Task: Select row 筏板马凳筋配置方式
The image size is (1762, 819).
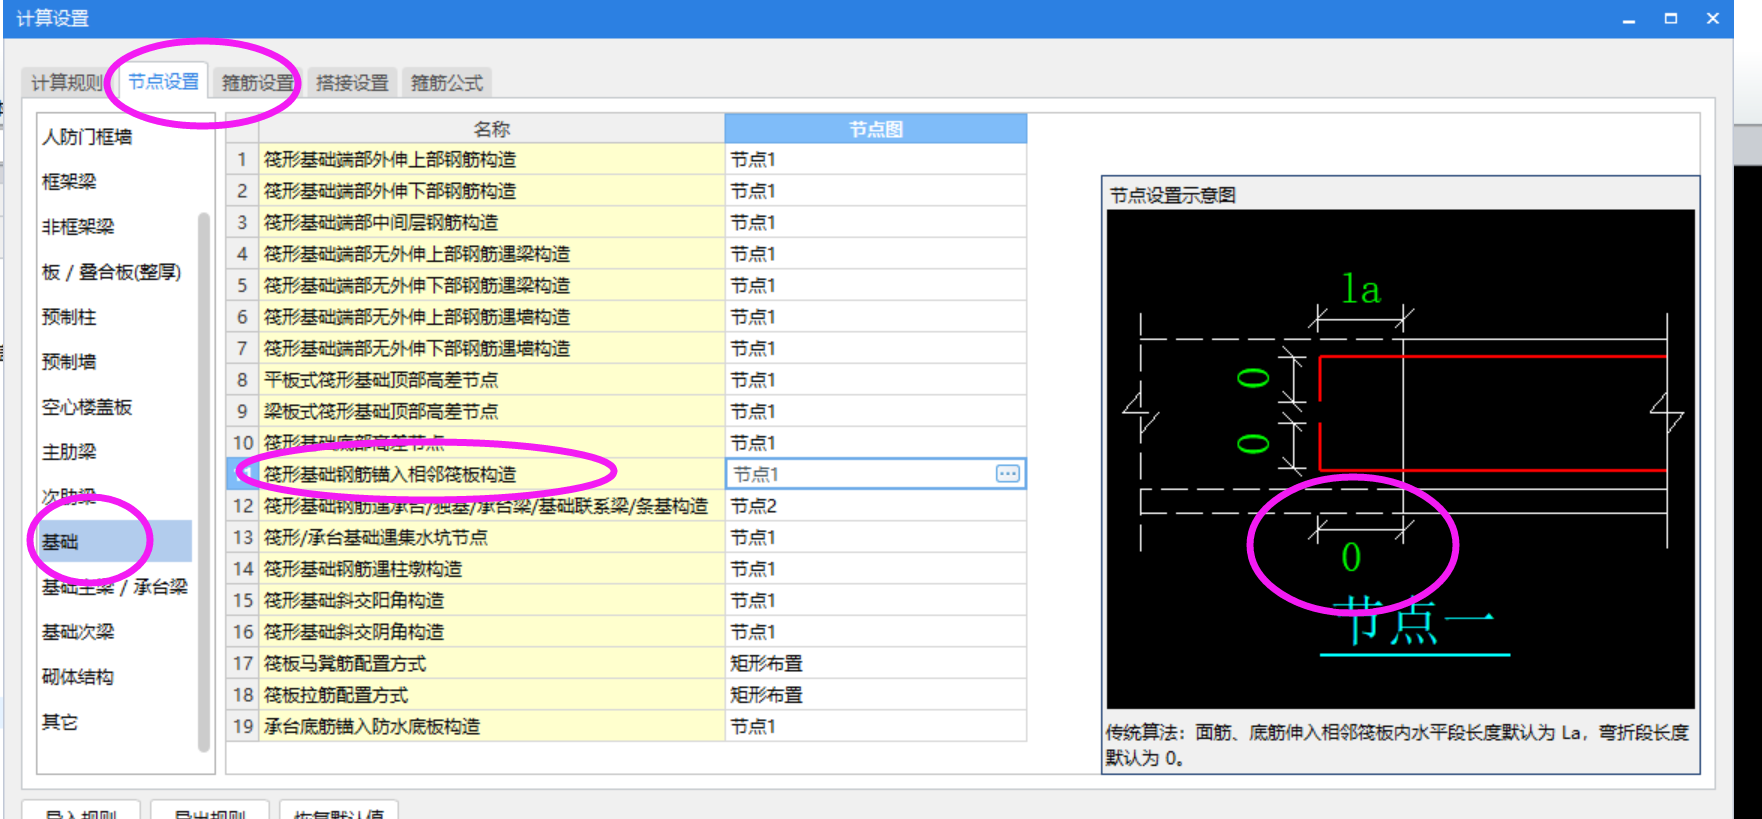Action: (x=491, y=663)
